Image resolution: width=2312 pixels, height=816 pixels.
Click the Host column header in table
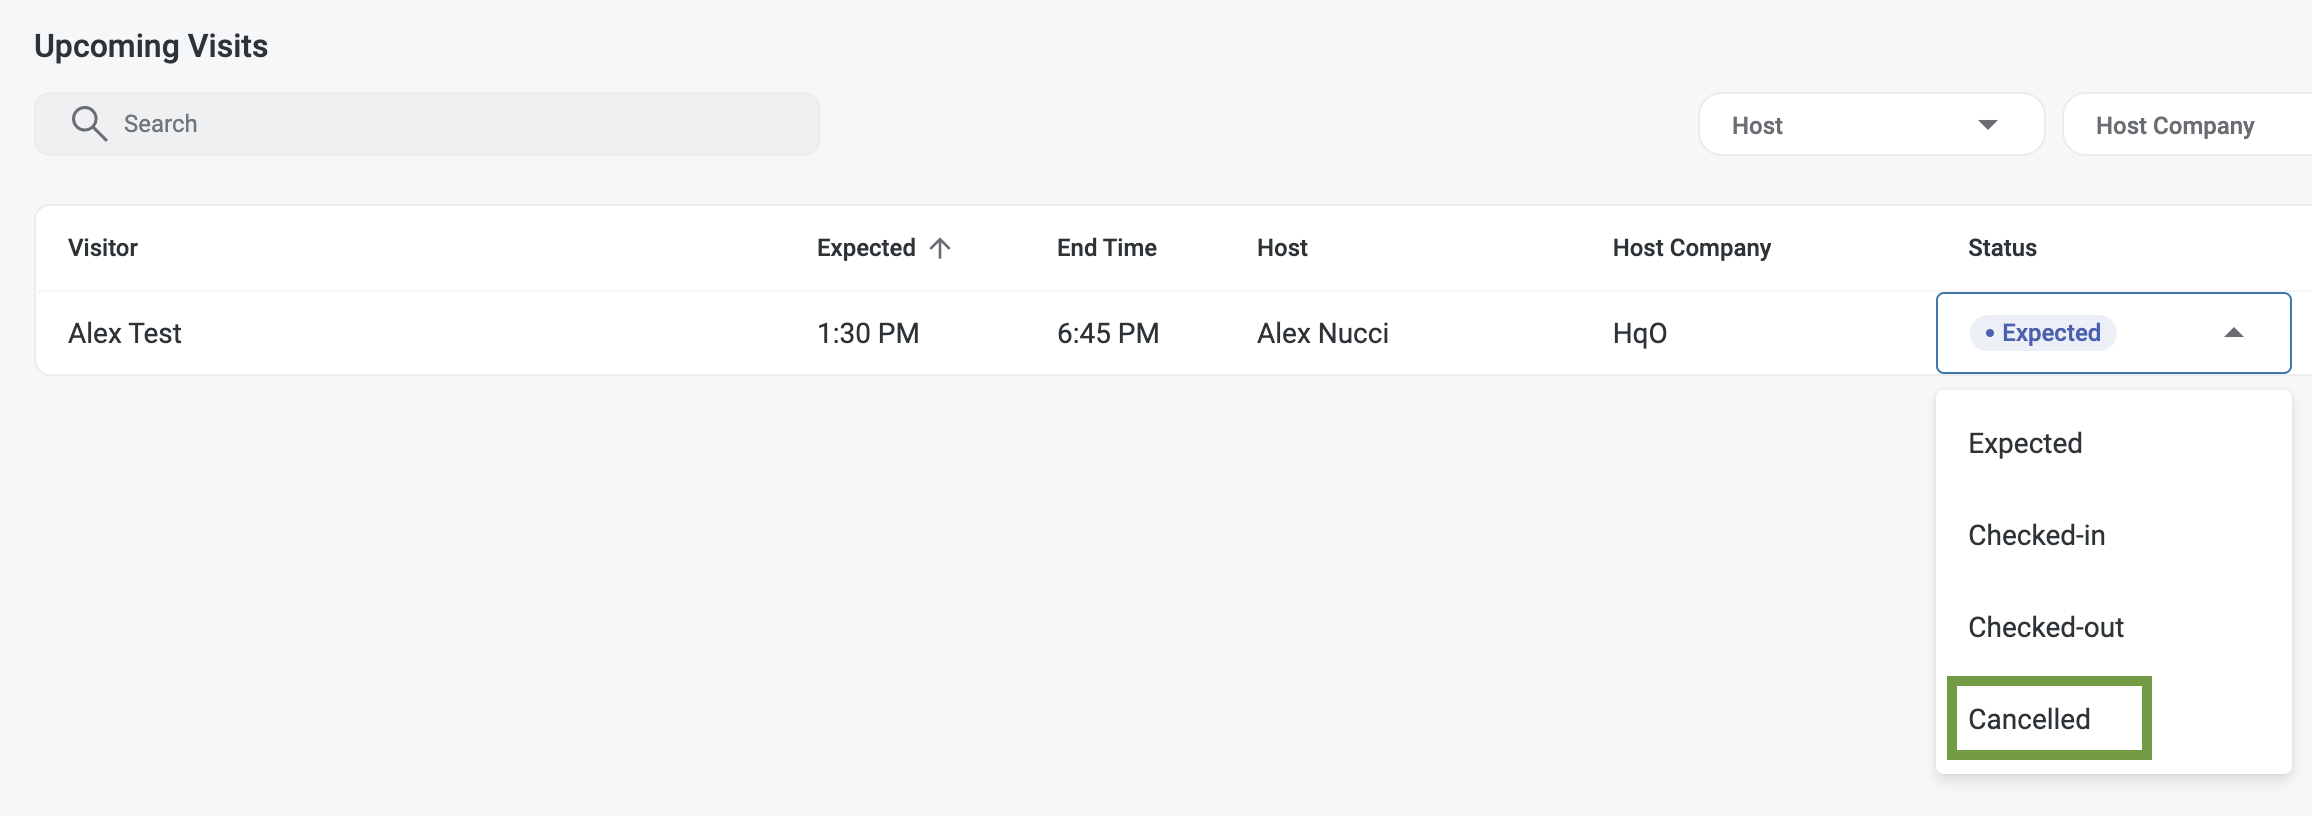[x=1282, y=248]
